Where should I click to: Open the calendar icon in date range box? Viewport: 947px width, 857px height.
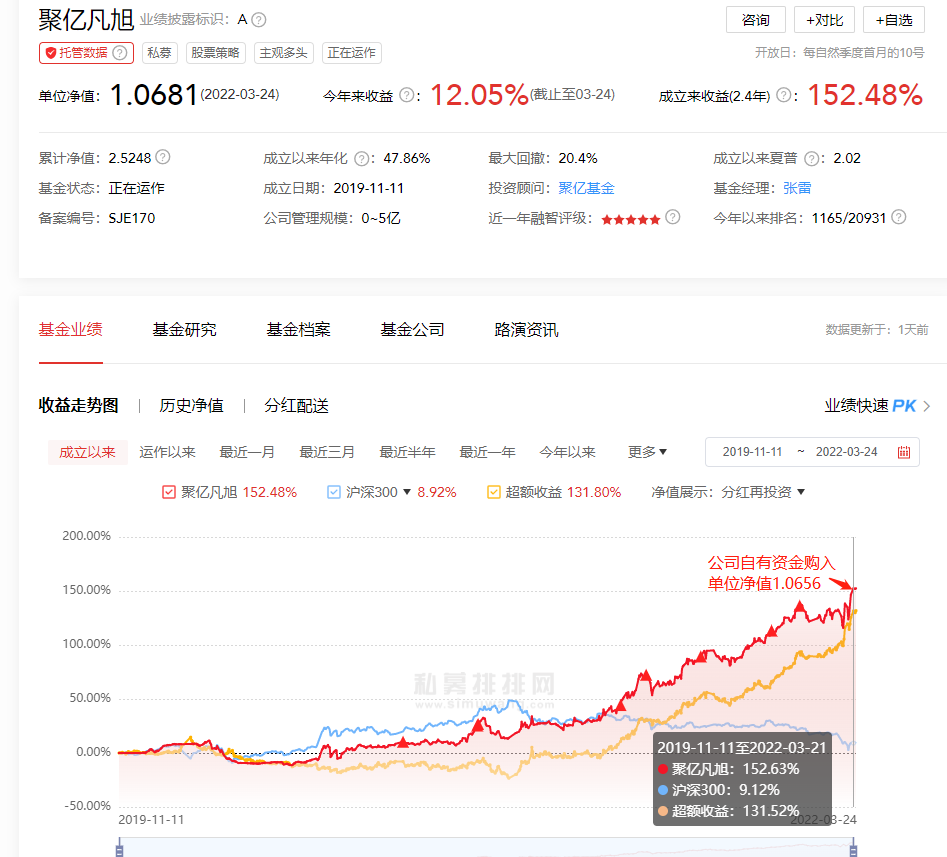point(904,452)
